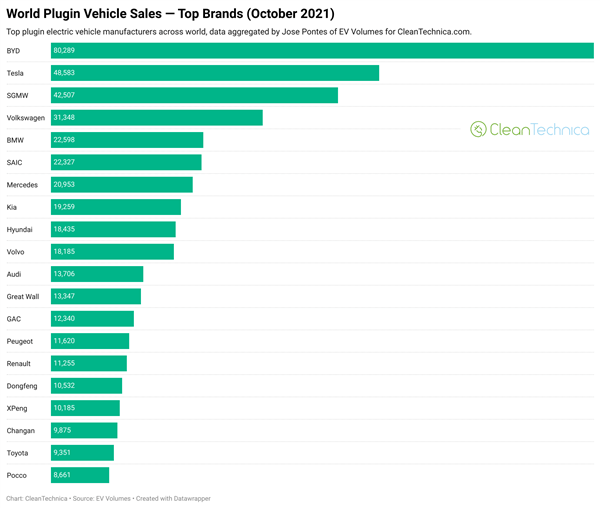Viewport: 600px width, 508px height.
Task: Select the XPeng bar with 10,185
Action: coord(85,408)
